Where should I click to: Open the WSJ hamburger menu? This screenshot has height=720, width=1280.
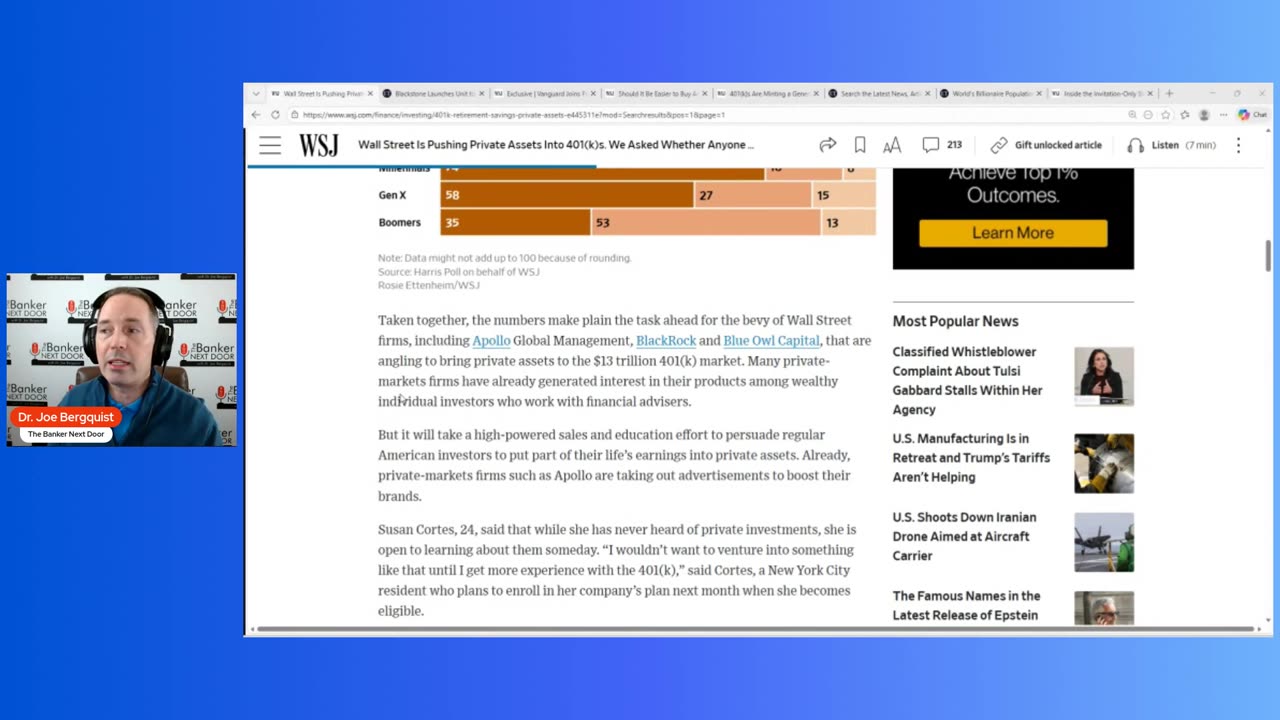coord(270,145)
